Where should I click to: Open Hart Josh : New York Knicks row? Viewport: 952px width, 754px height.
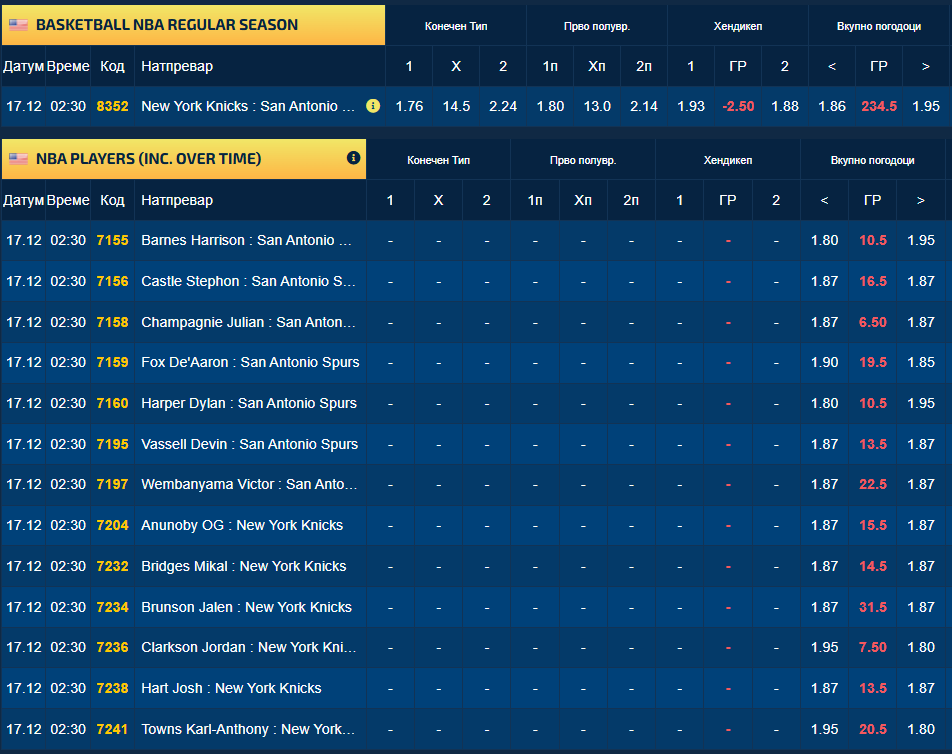tap(231, 688)
